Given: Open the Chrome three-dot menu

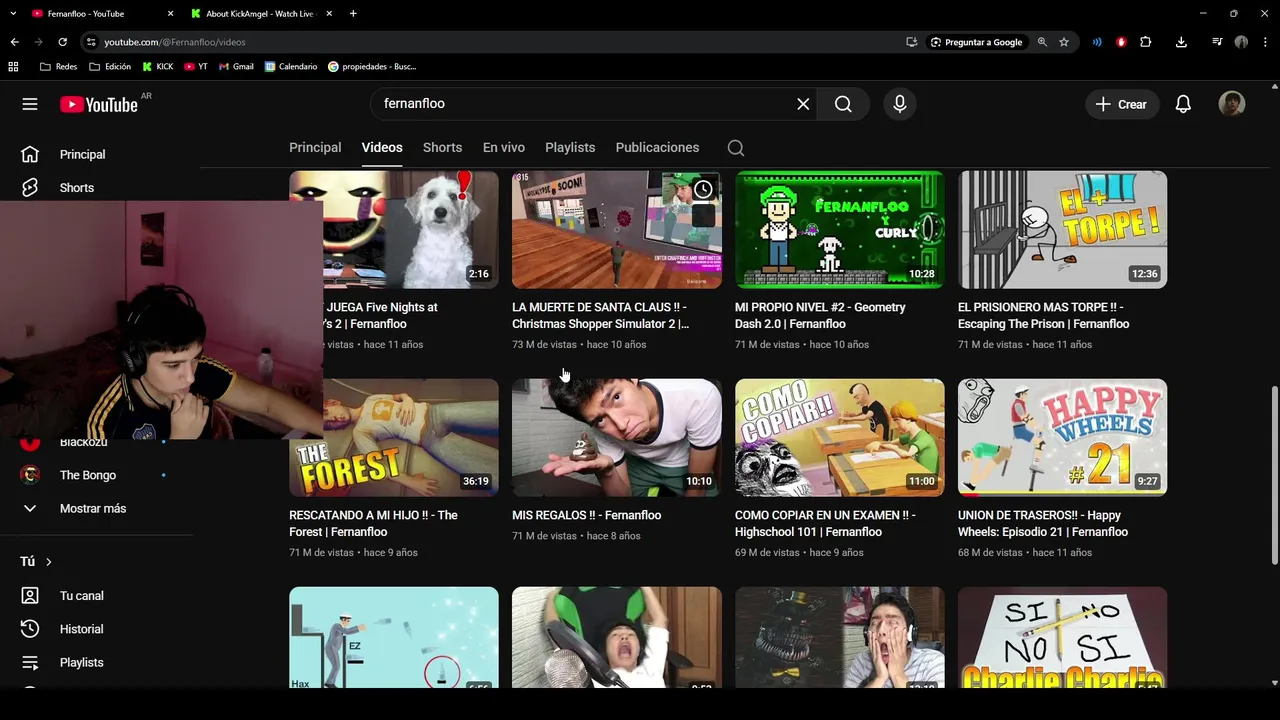Looking at the screenshot, I should coord(1265,42).
